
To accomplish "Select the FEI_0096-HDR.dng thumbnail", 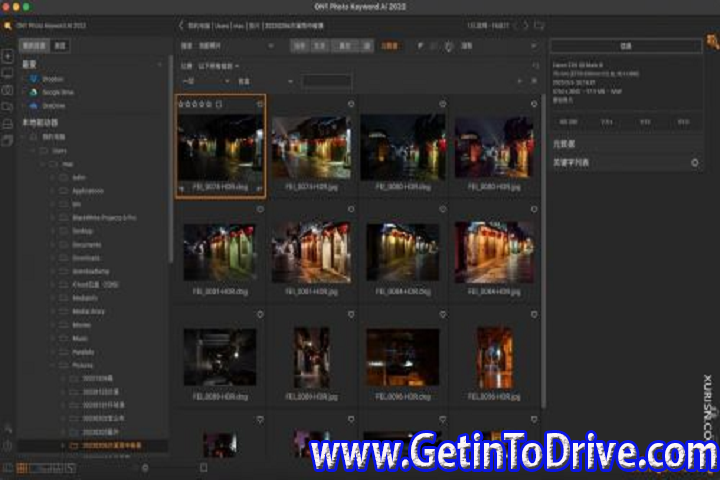I will pyautogui.click(x=403, y=357).
